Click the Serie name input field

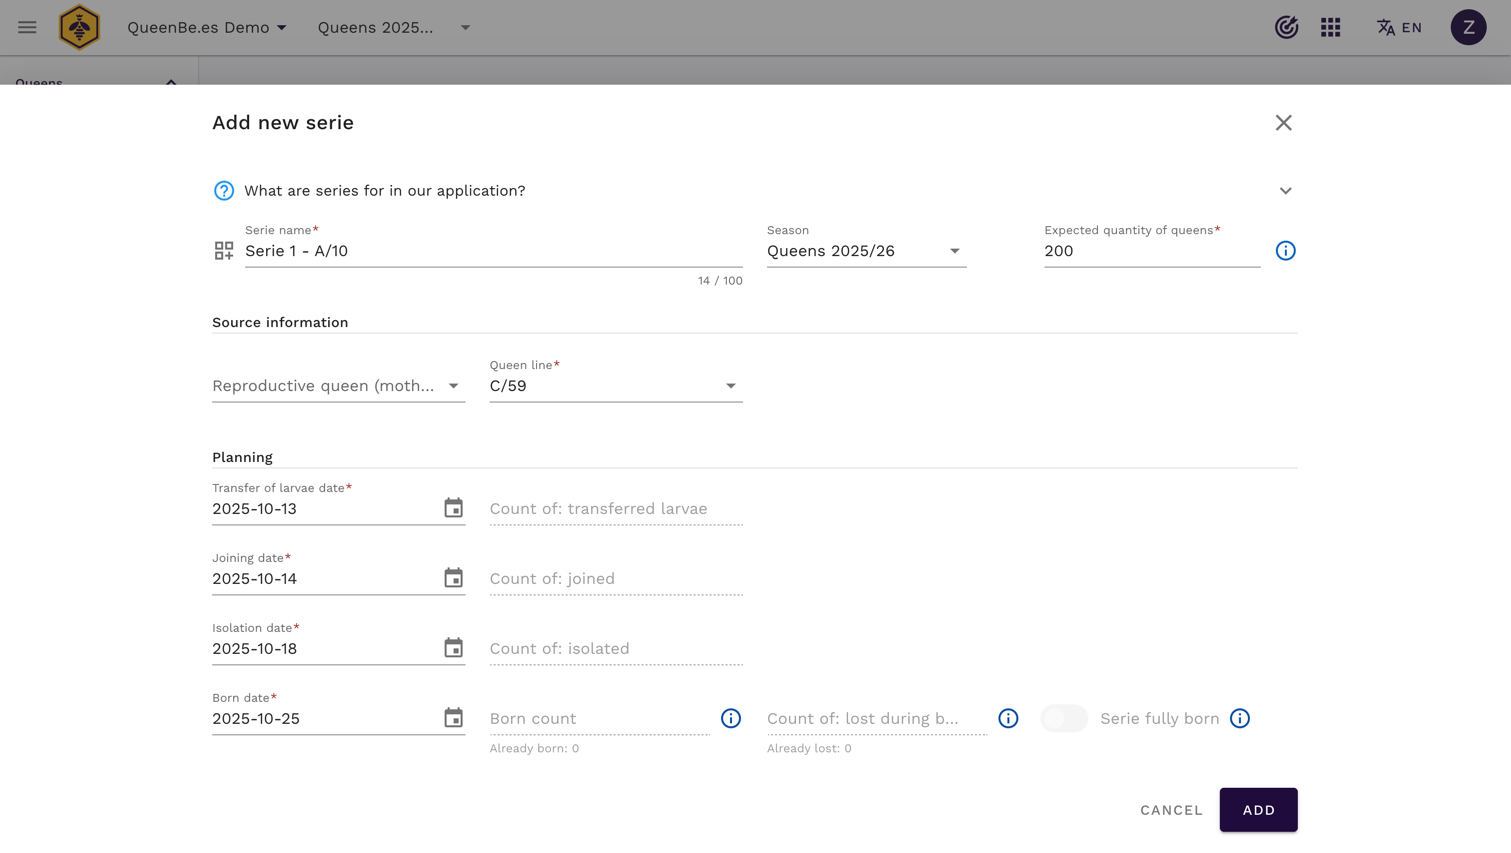[492, 251]
